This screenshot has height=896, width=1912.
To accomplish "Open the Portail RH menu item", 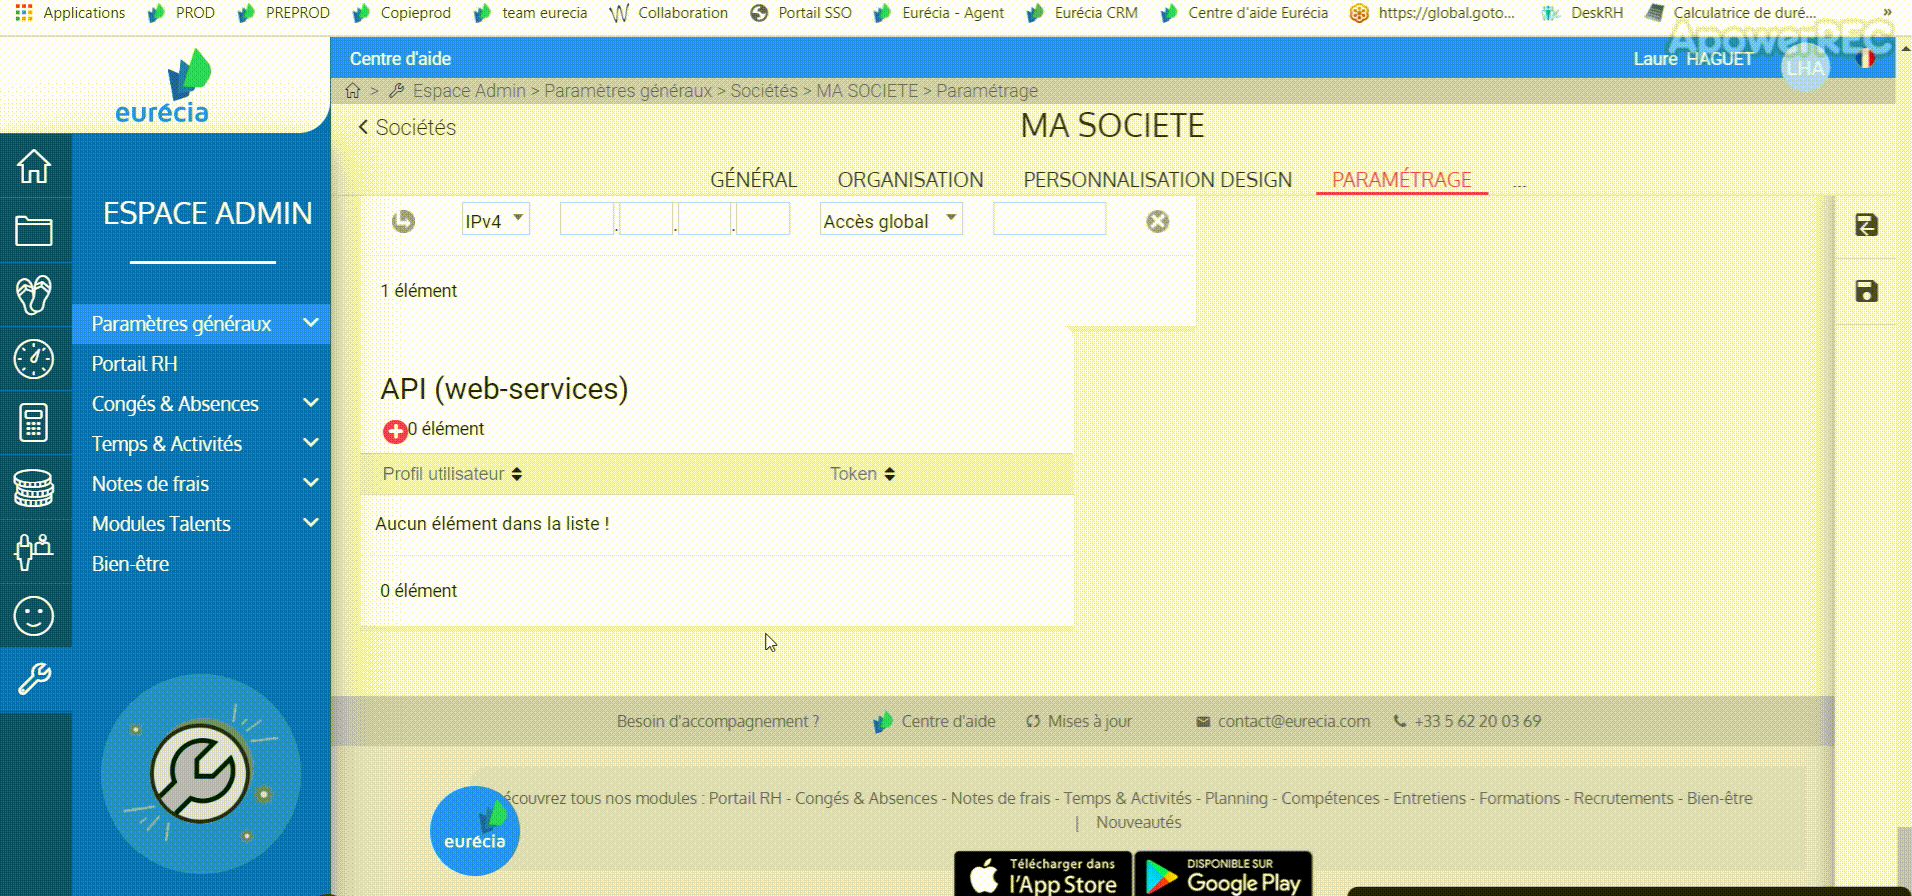I will 135,364.
